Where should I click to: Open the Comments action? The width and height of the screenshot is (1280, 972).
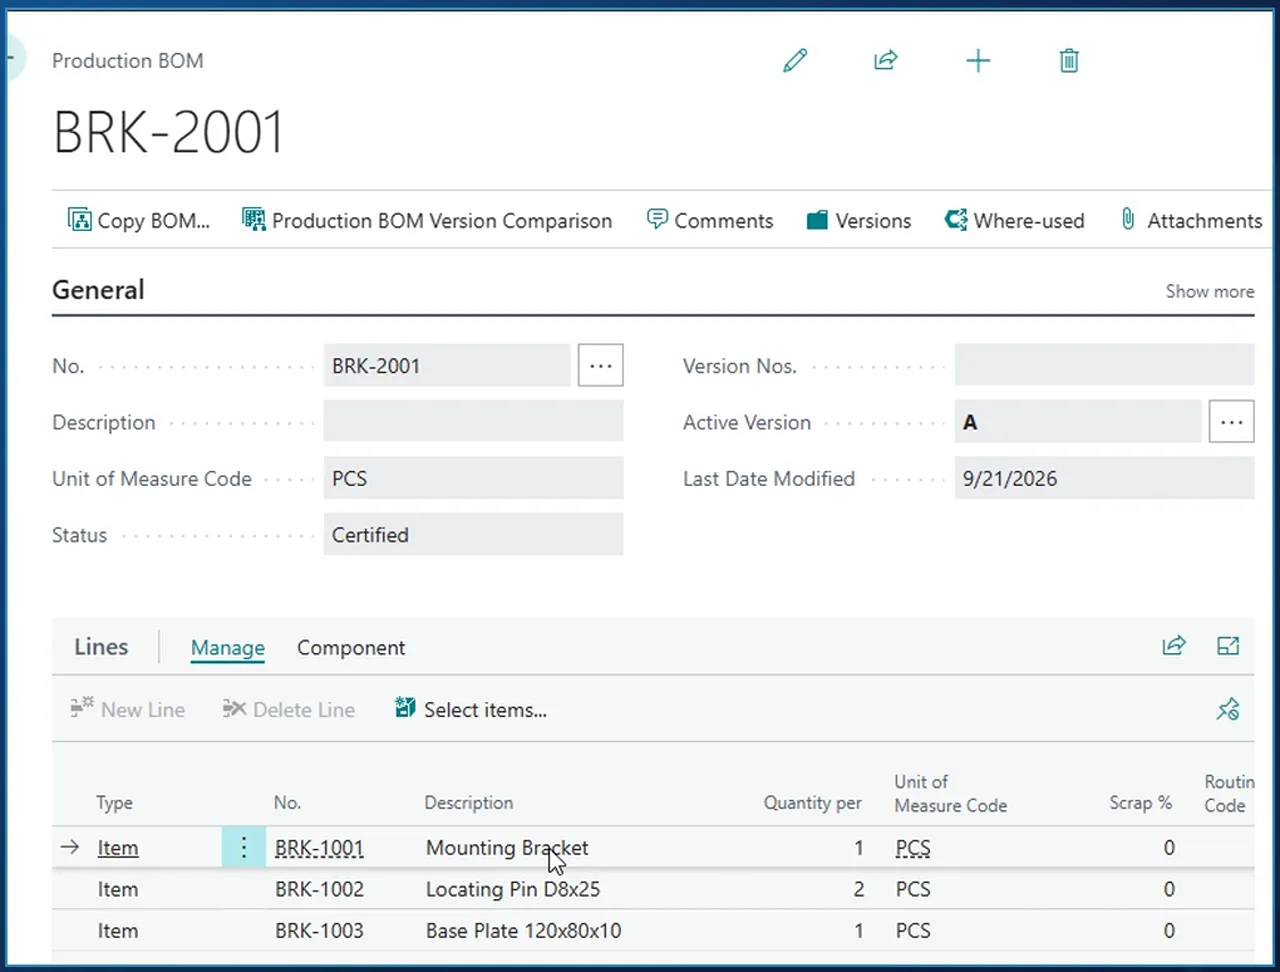710,220
